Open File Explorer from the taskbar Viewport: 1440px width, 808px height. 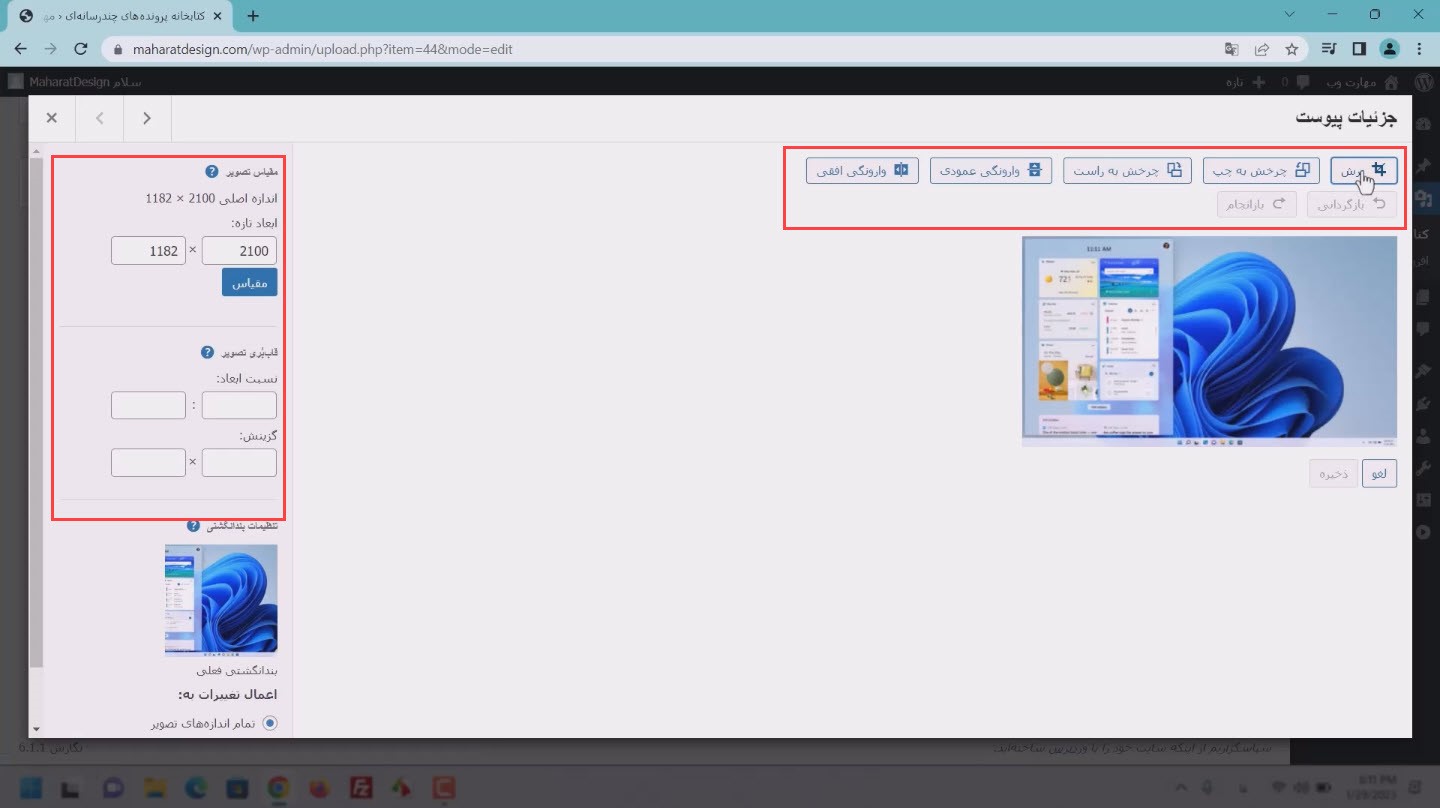pyautogui.click(x=153, y=789)
